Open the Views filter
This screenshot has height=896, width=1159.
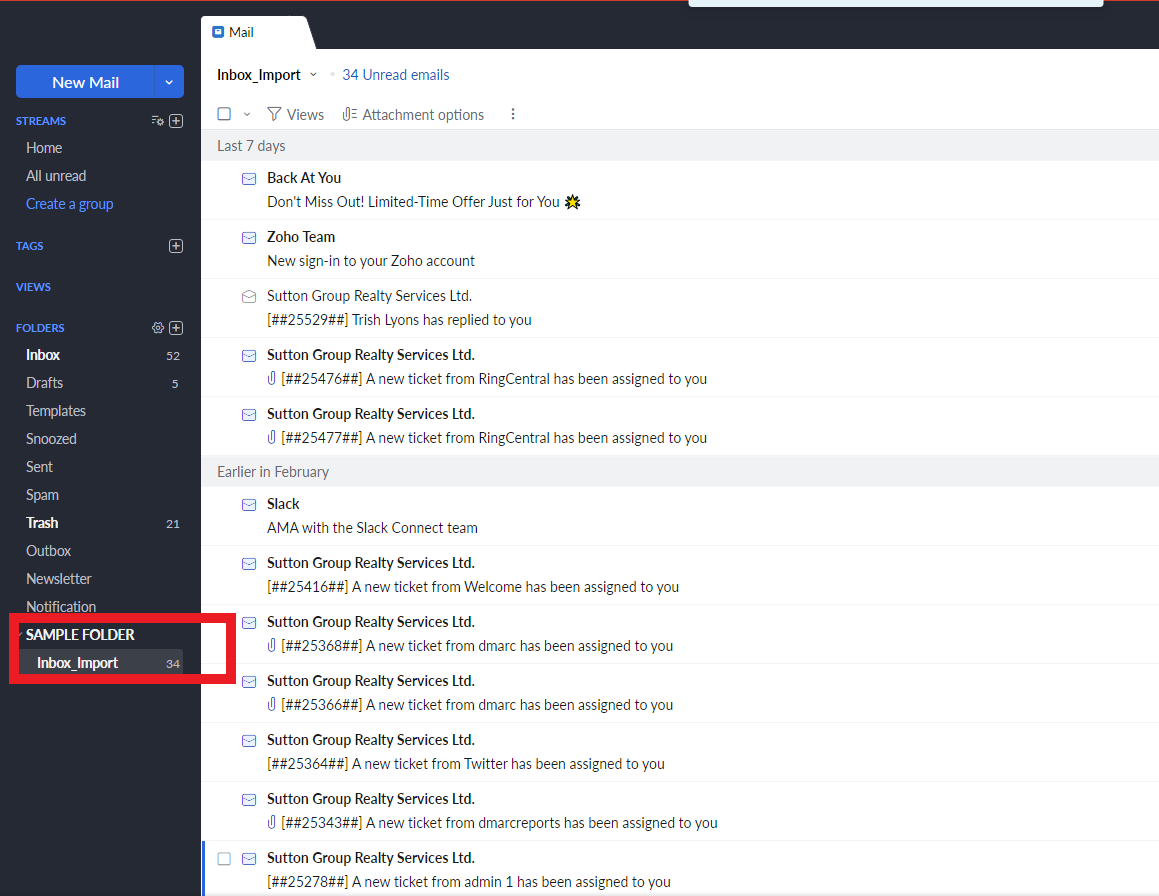point(296,115)
